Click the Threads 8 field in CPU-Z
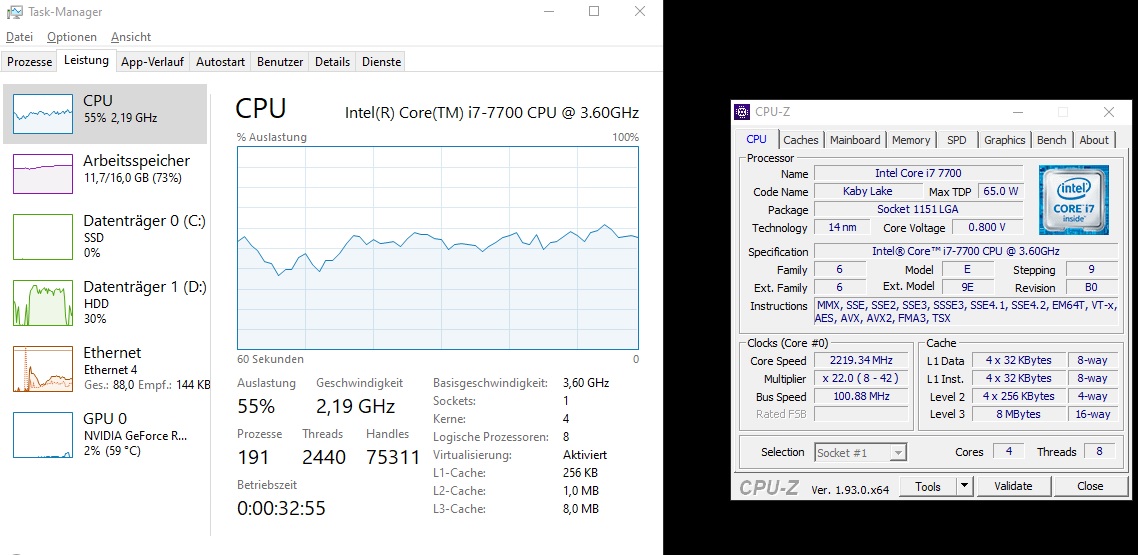This screenshot has height=555, width=1138. (1099, 451)
